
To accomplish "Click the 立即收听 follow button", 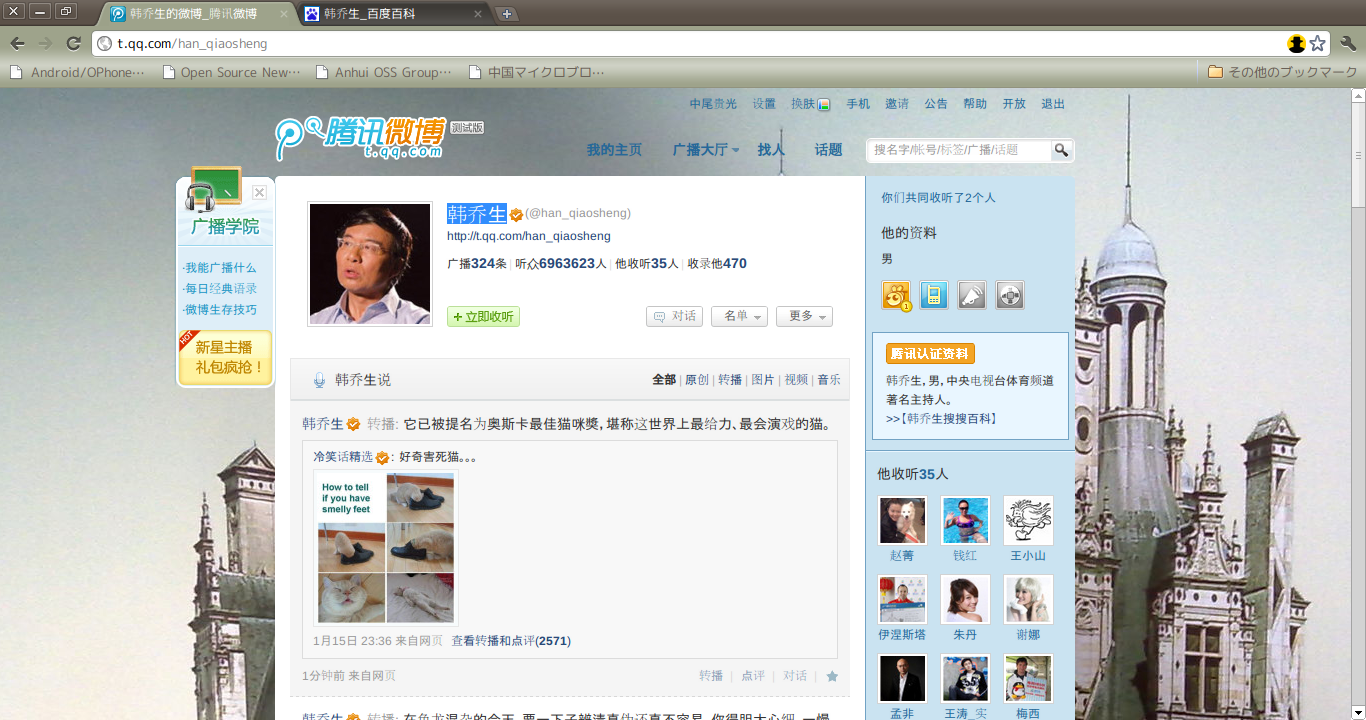I will pos(483,316).
